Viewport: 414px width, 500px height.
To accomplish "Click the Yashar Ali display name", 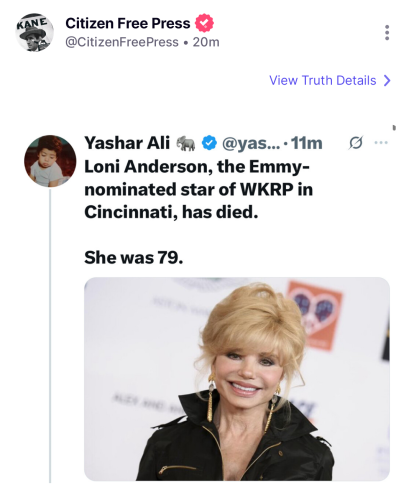I will pos(127,143).
